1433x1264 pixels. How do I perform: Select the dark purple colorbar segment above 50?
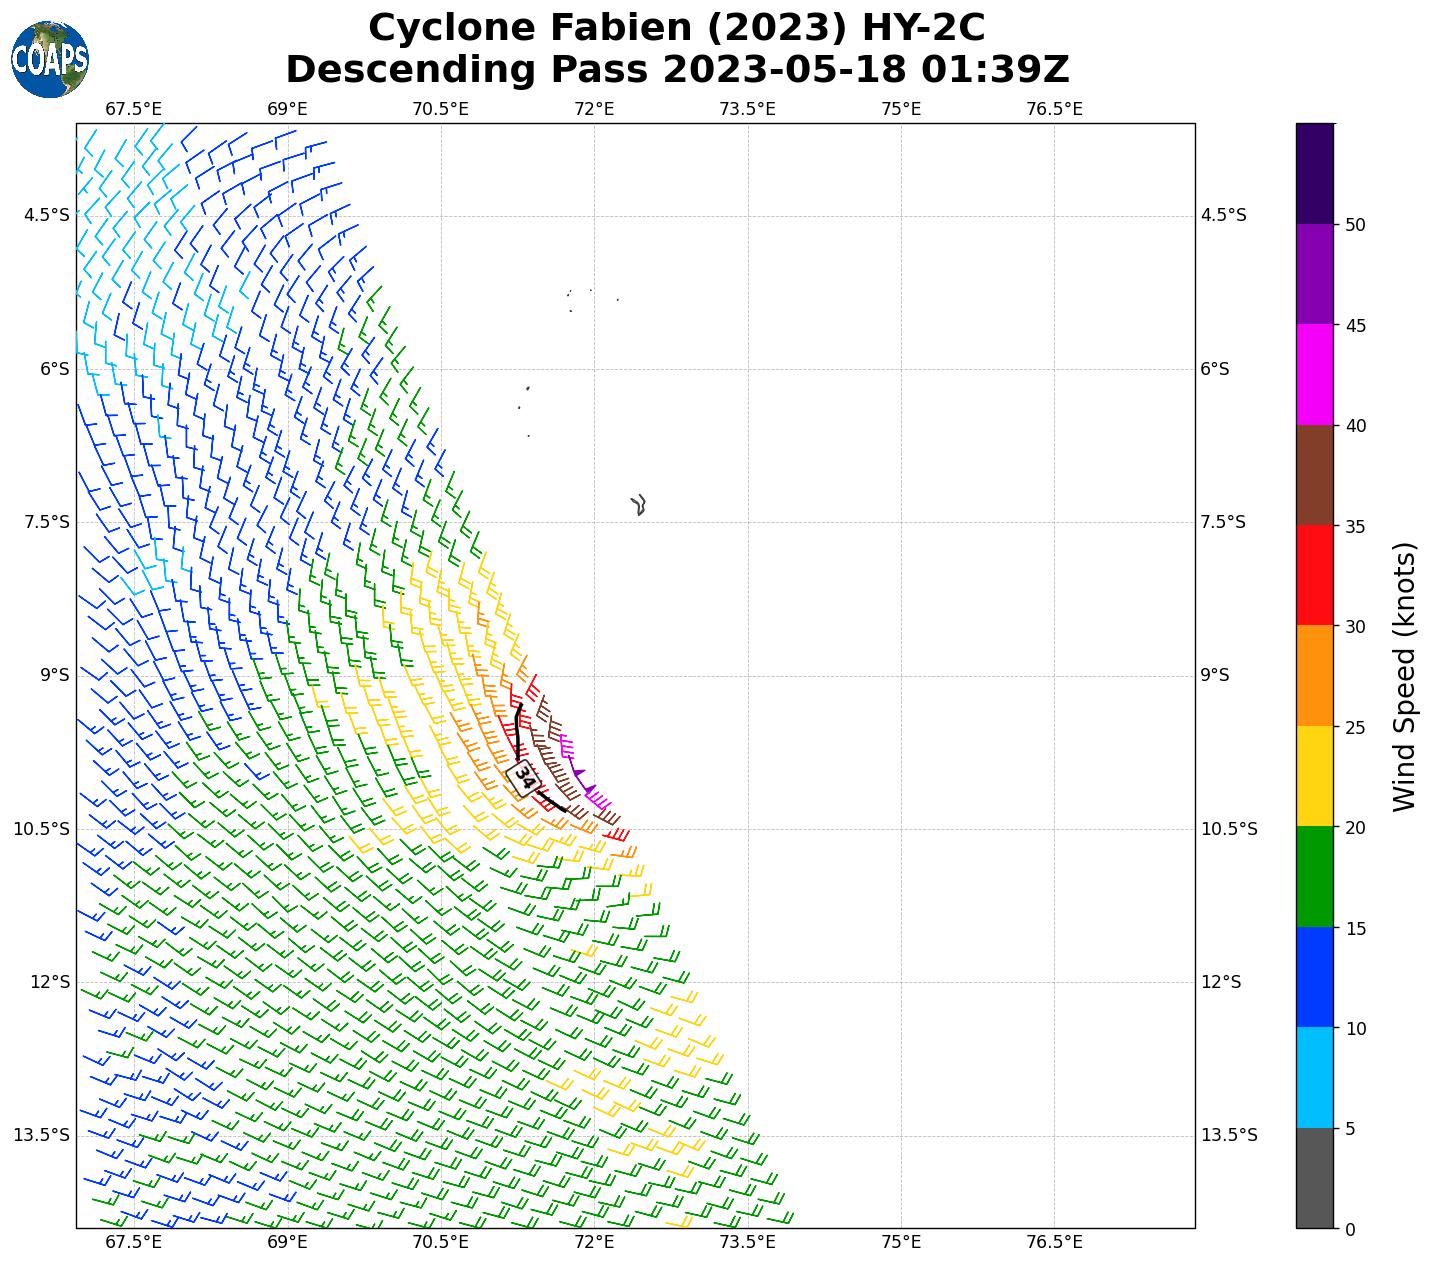click(x=1314, y=173)
